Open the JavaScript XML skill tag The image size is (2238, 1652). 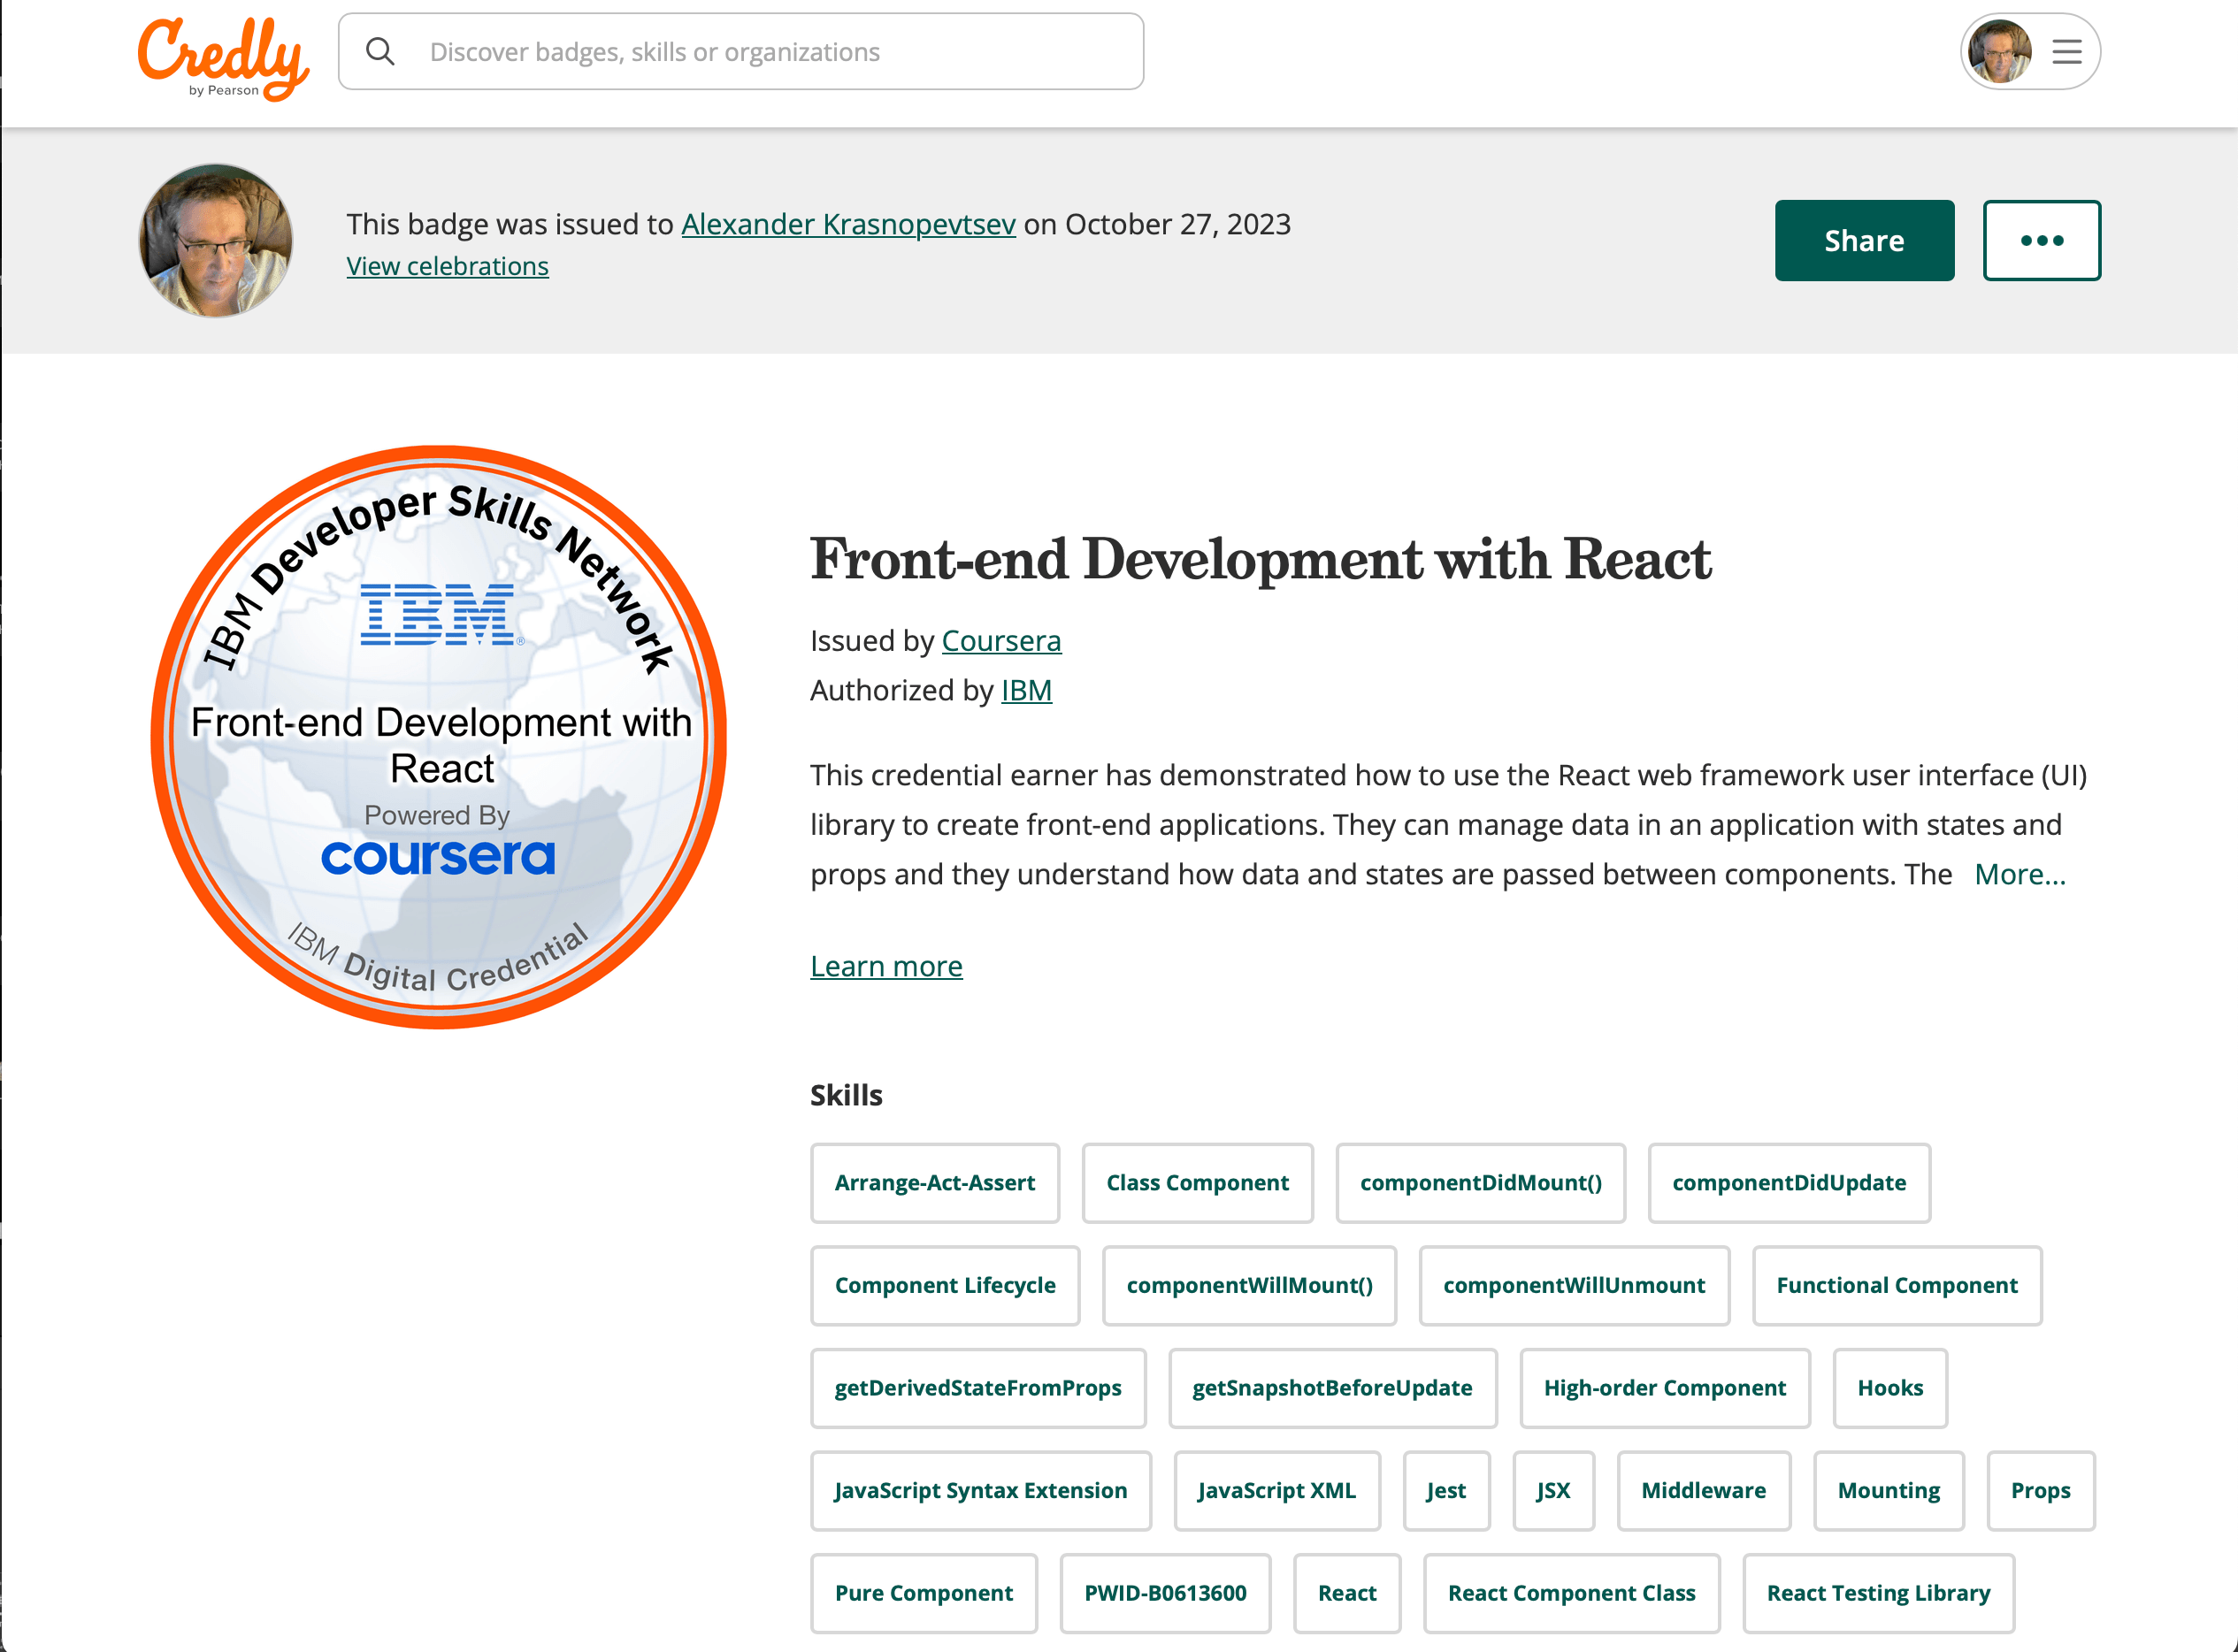[x=1277, y=1491]
